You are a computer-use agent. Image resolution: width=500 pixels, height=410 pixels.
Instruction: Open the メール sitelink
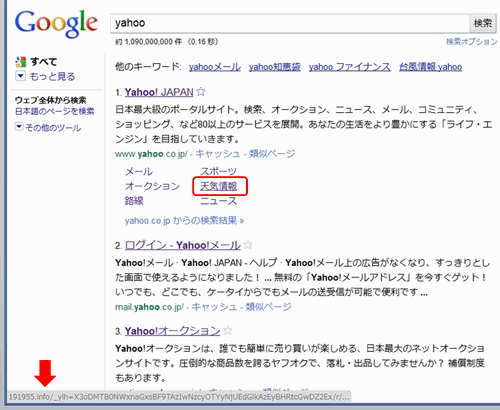pos(139,172)
